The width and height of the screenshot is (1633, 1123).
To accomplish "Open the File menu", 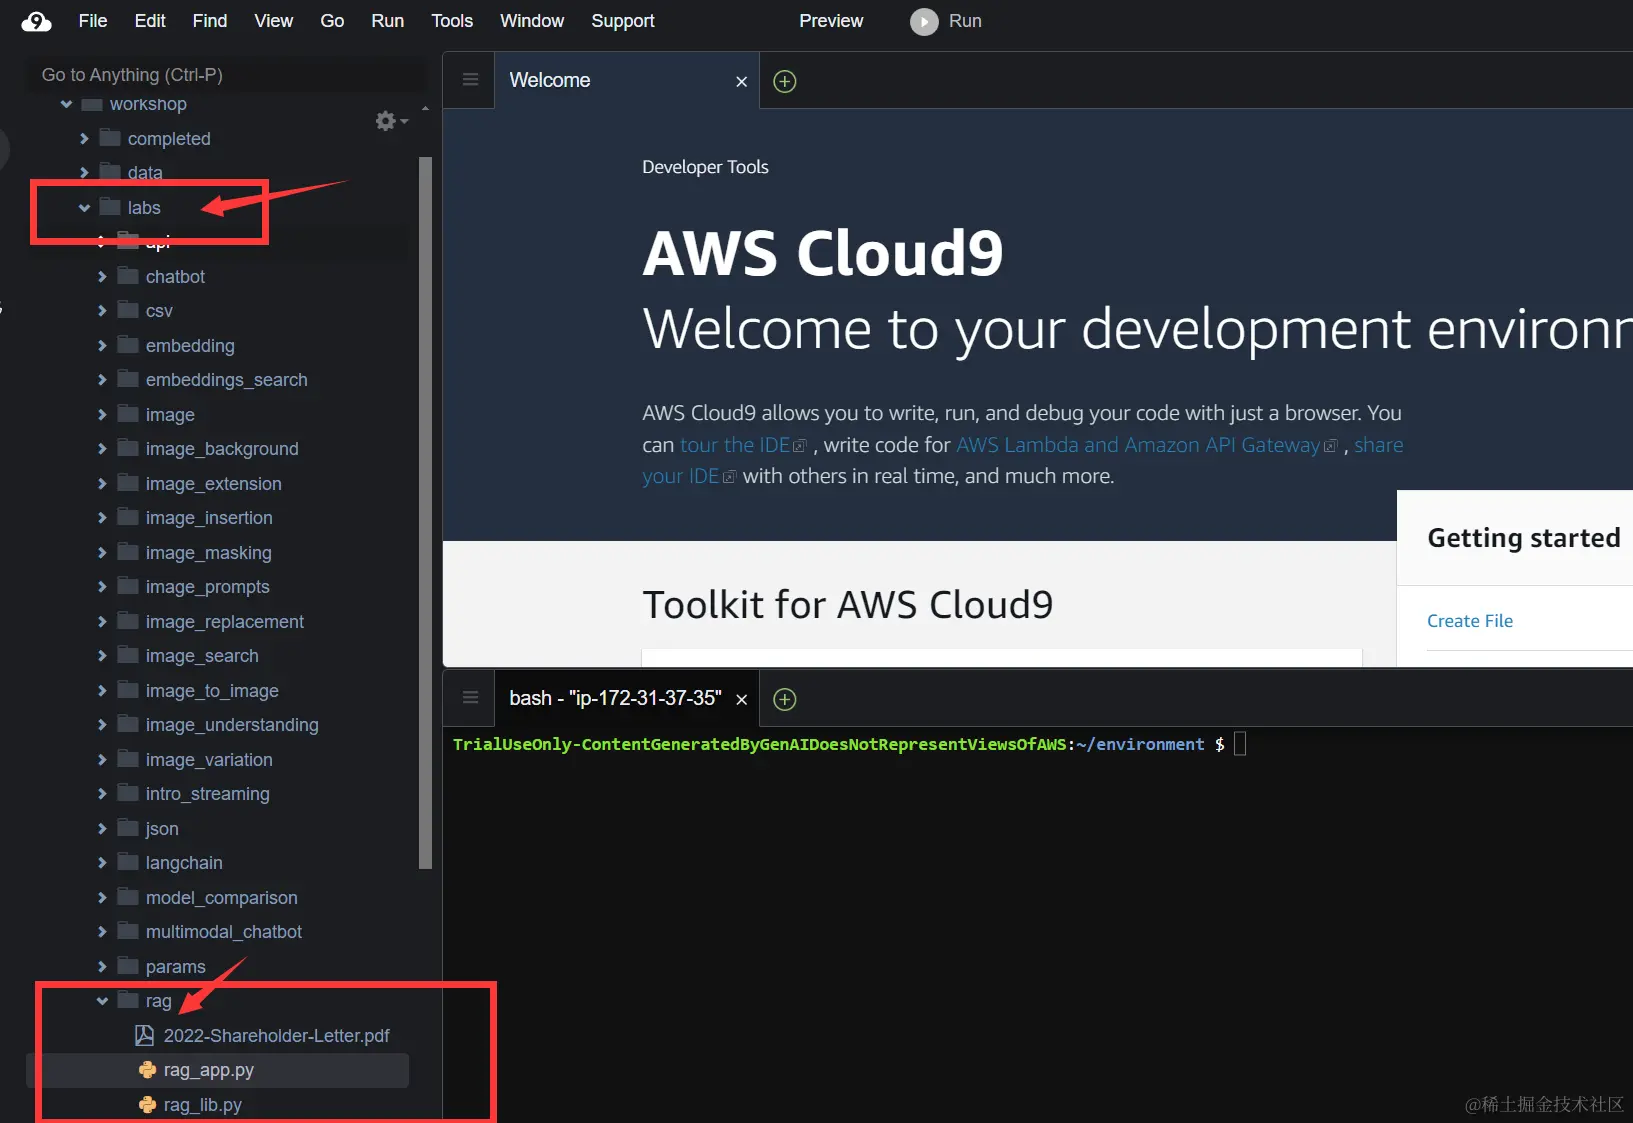I will [x=93, y=21].
